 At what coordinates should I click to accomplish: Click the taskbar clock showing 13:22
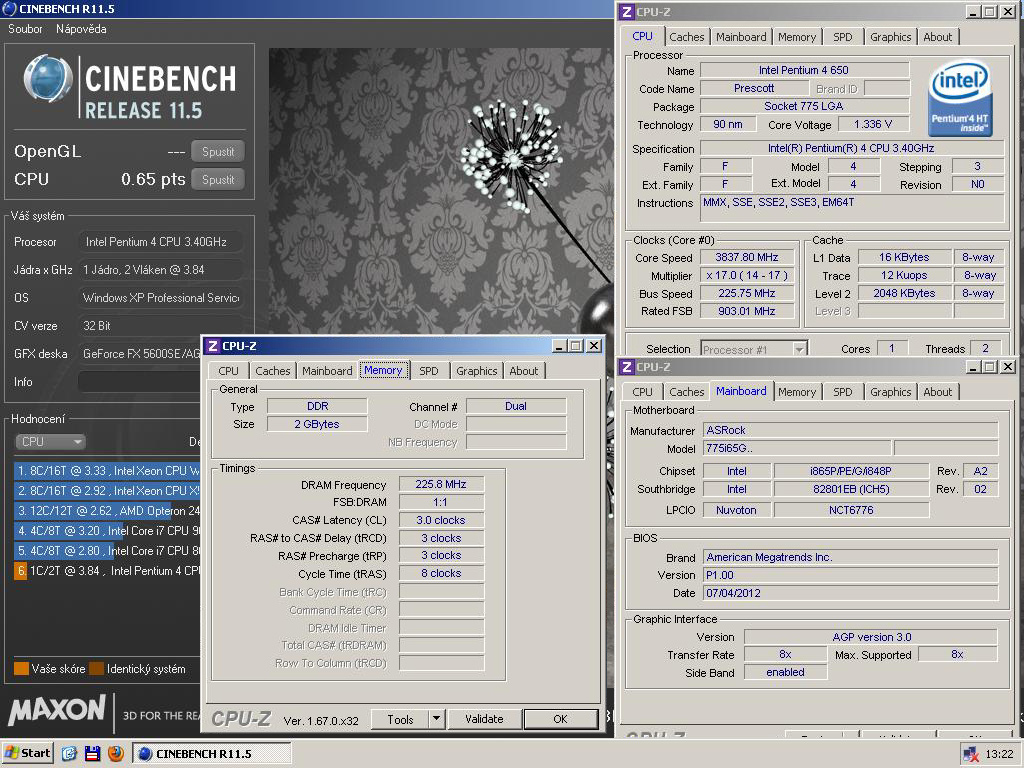click(x=999, y=754)
